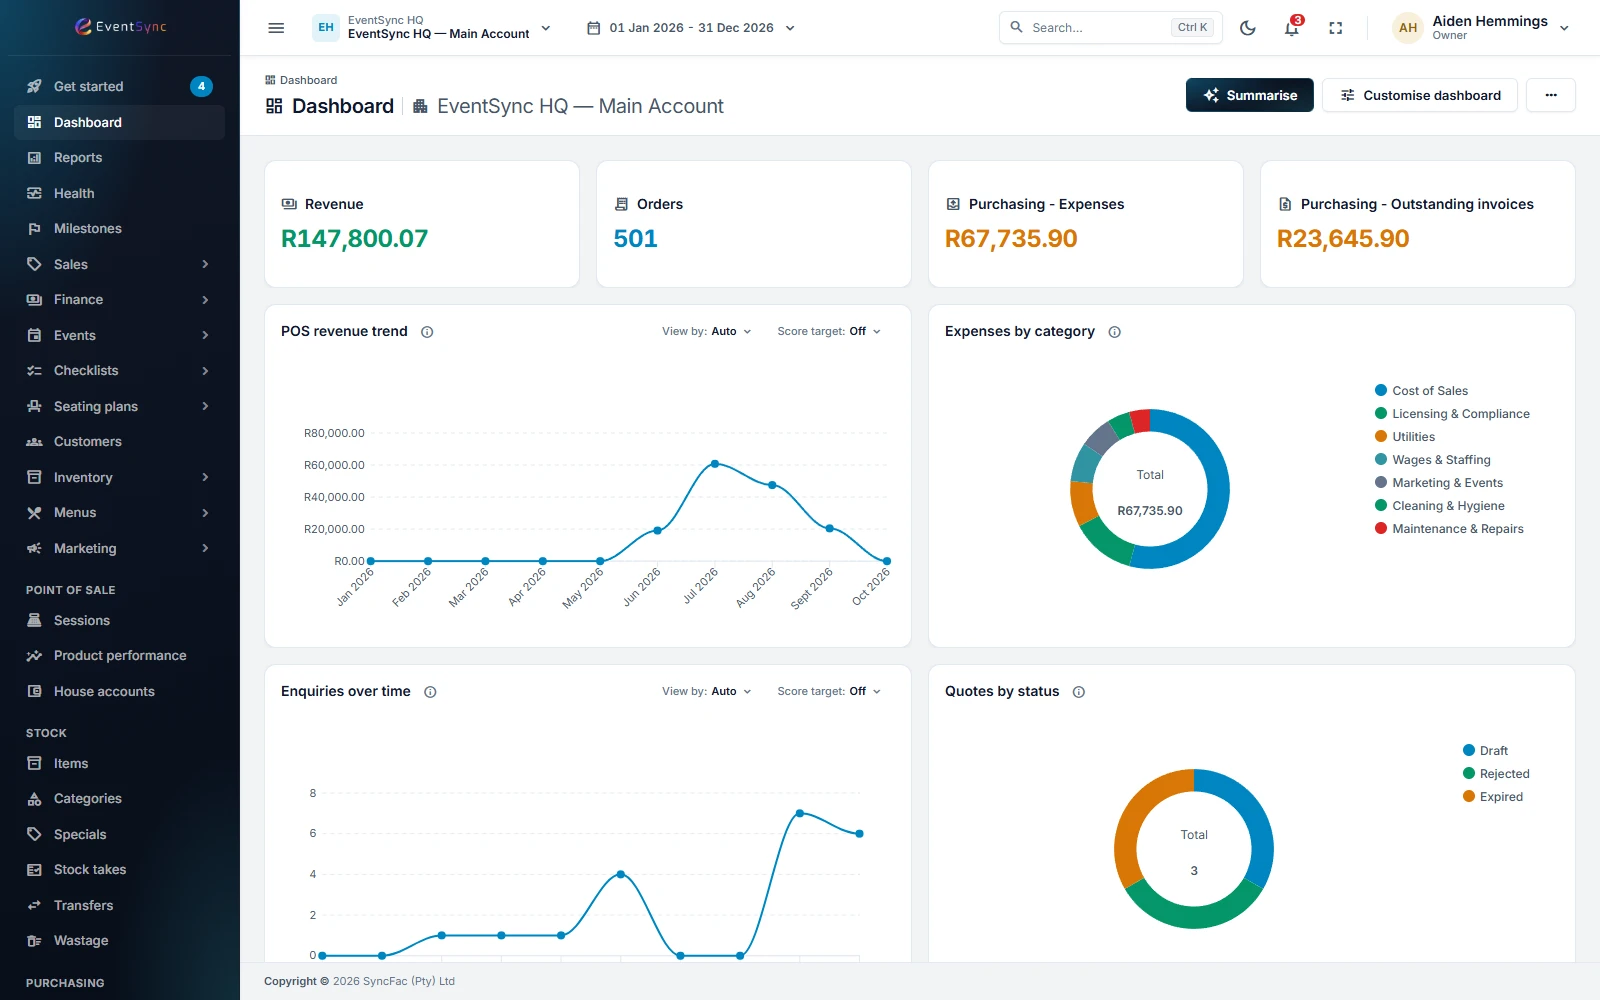Toggle Cost of Sales legend series
The width and height of the screenshot is (1600, 1000).
coord(1421,391)
